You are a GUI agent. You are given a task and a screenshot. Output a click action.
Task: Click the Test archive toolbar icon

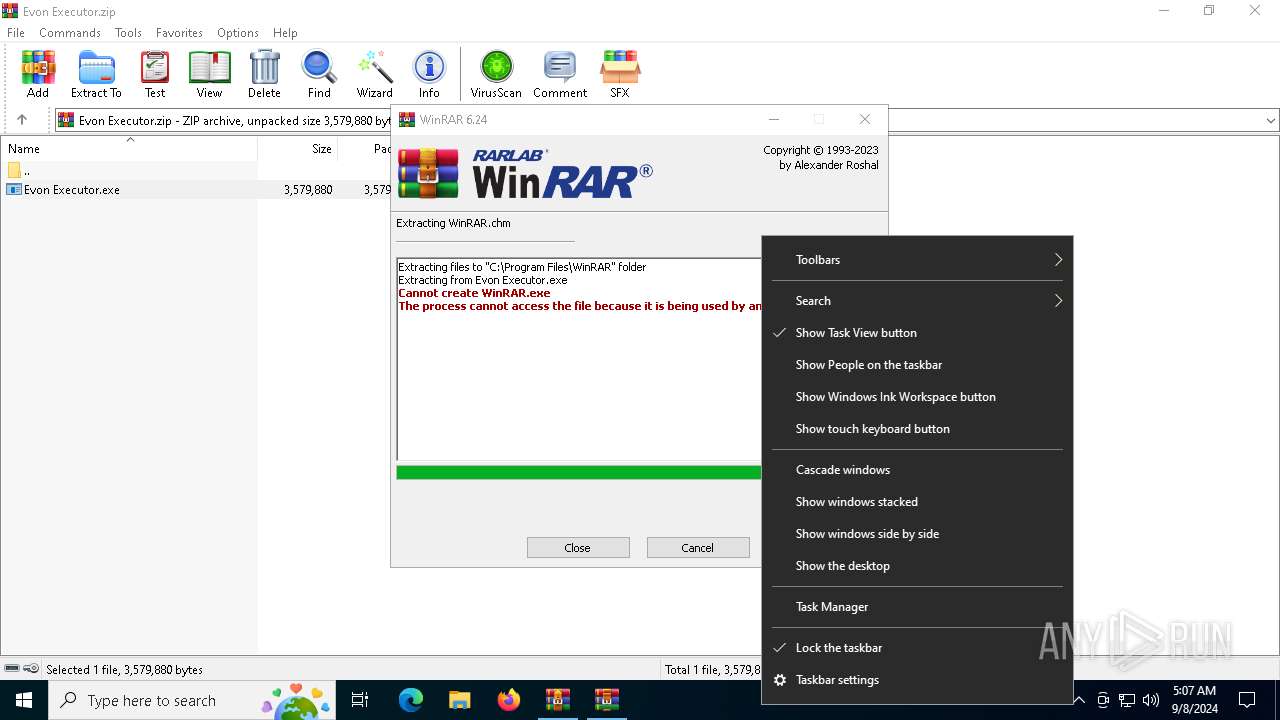(155, 75)
